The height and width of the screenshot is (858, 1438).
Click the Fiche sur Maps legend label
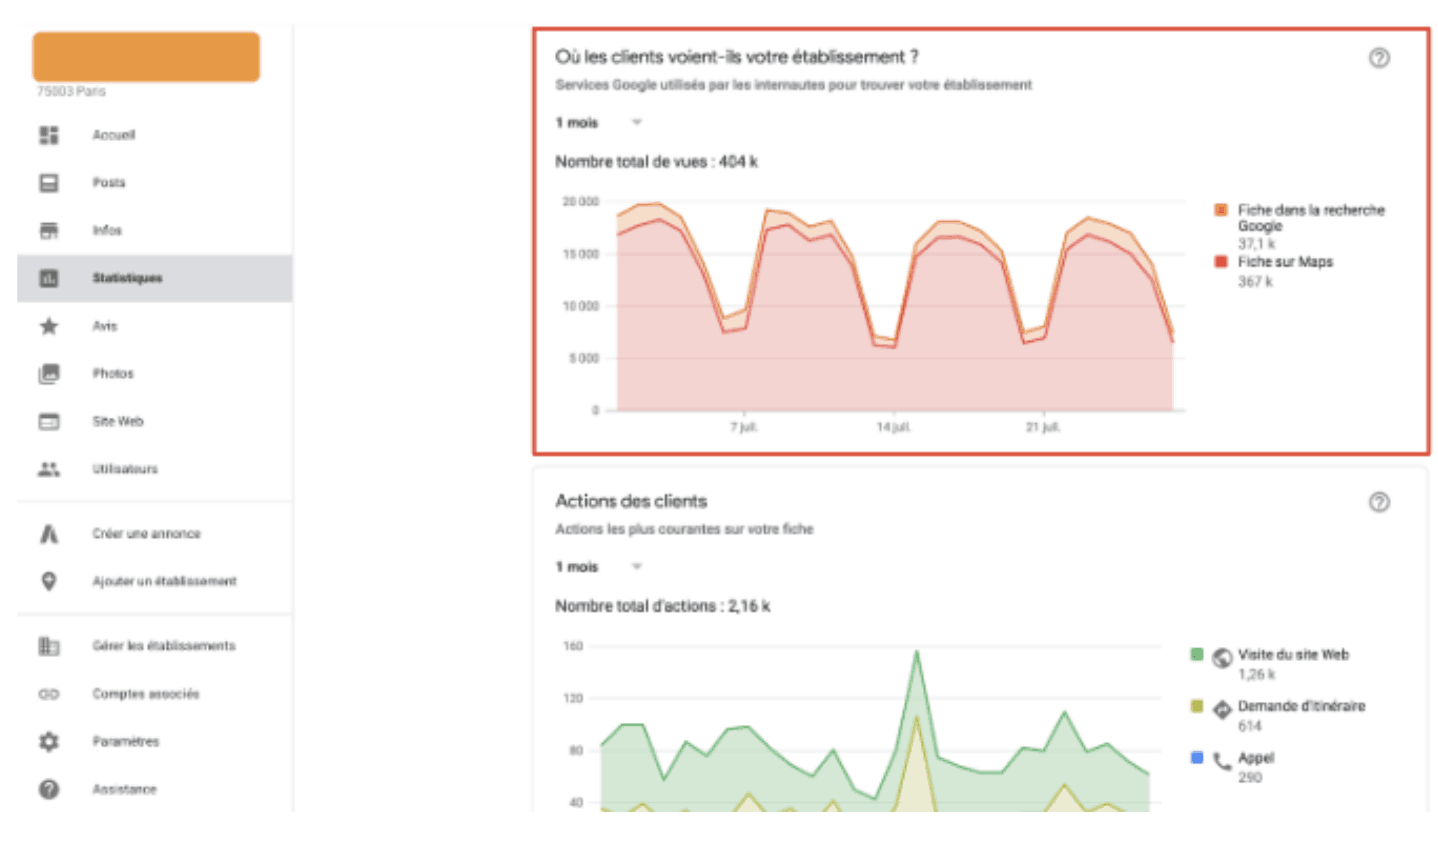tap(1285, 262)
